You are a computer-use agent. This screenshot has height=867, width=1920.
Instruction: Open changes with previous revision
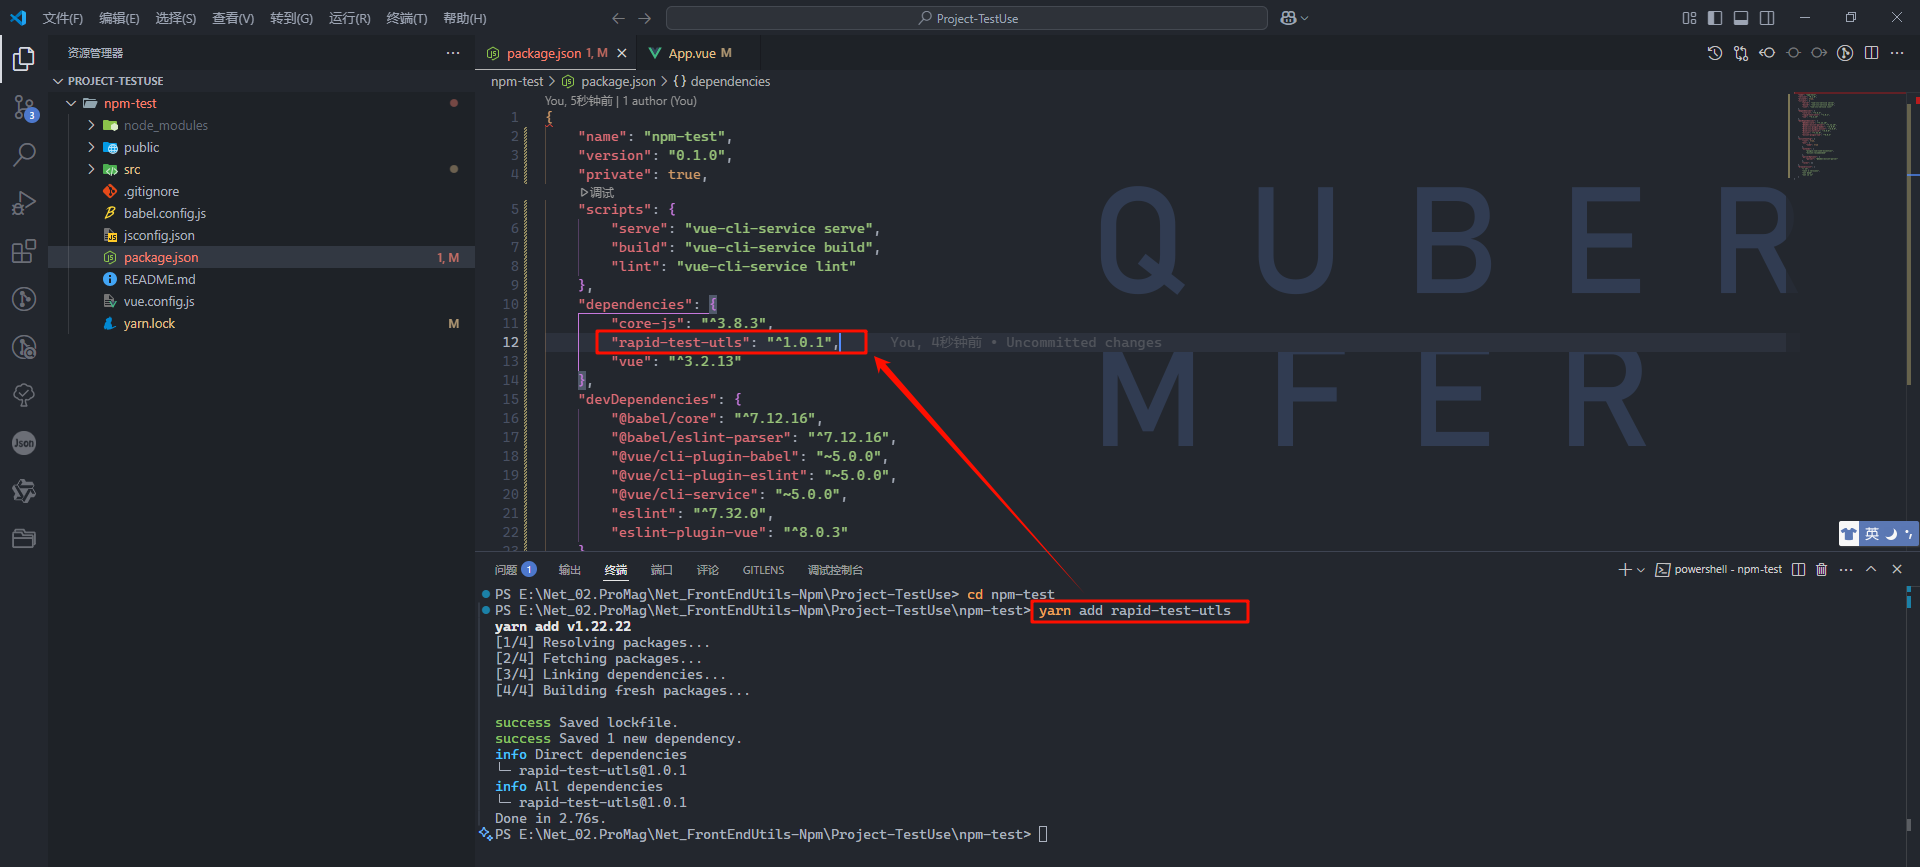pos(1741,53)
